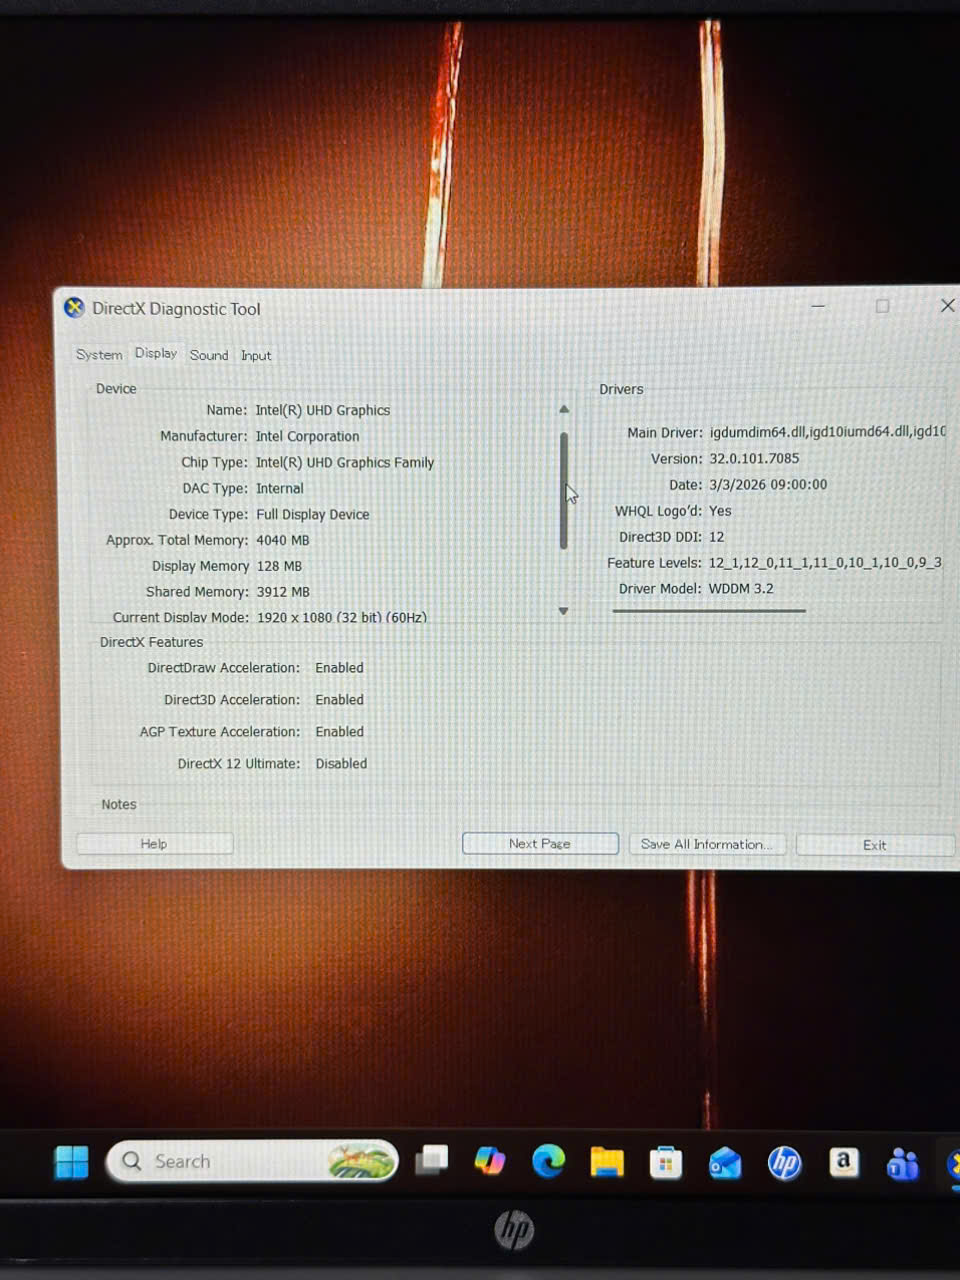The image size is (960, 1280).
Task: Switch to the Sound tab
Action: 209,355
